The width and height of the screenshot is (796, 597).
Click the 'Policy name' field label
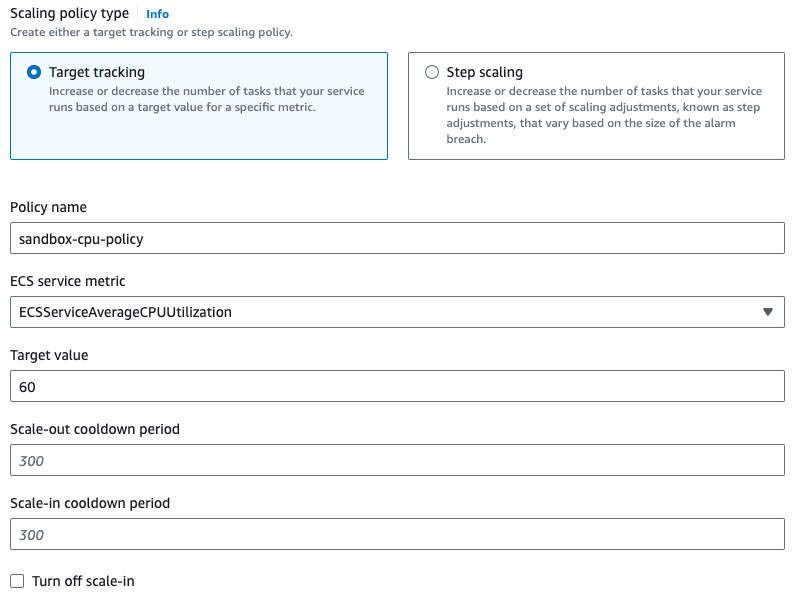coord(48,207)
